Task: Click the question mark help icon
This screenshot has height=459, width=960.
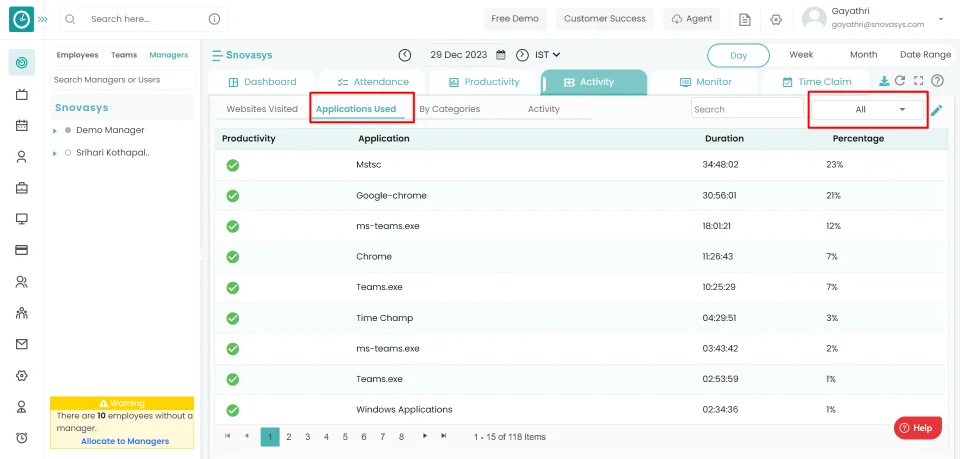Action: (x=937, y=81)
